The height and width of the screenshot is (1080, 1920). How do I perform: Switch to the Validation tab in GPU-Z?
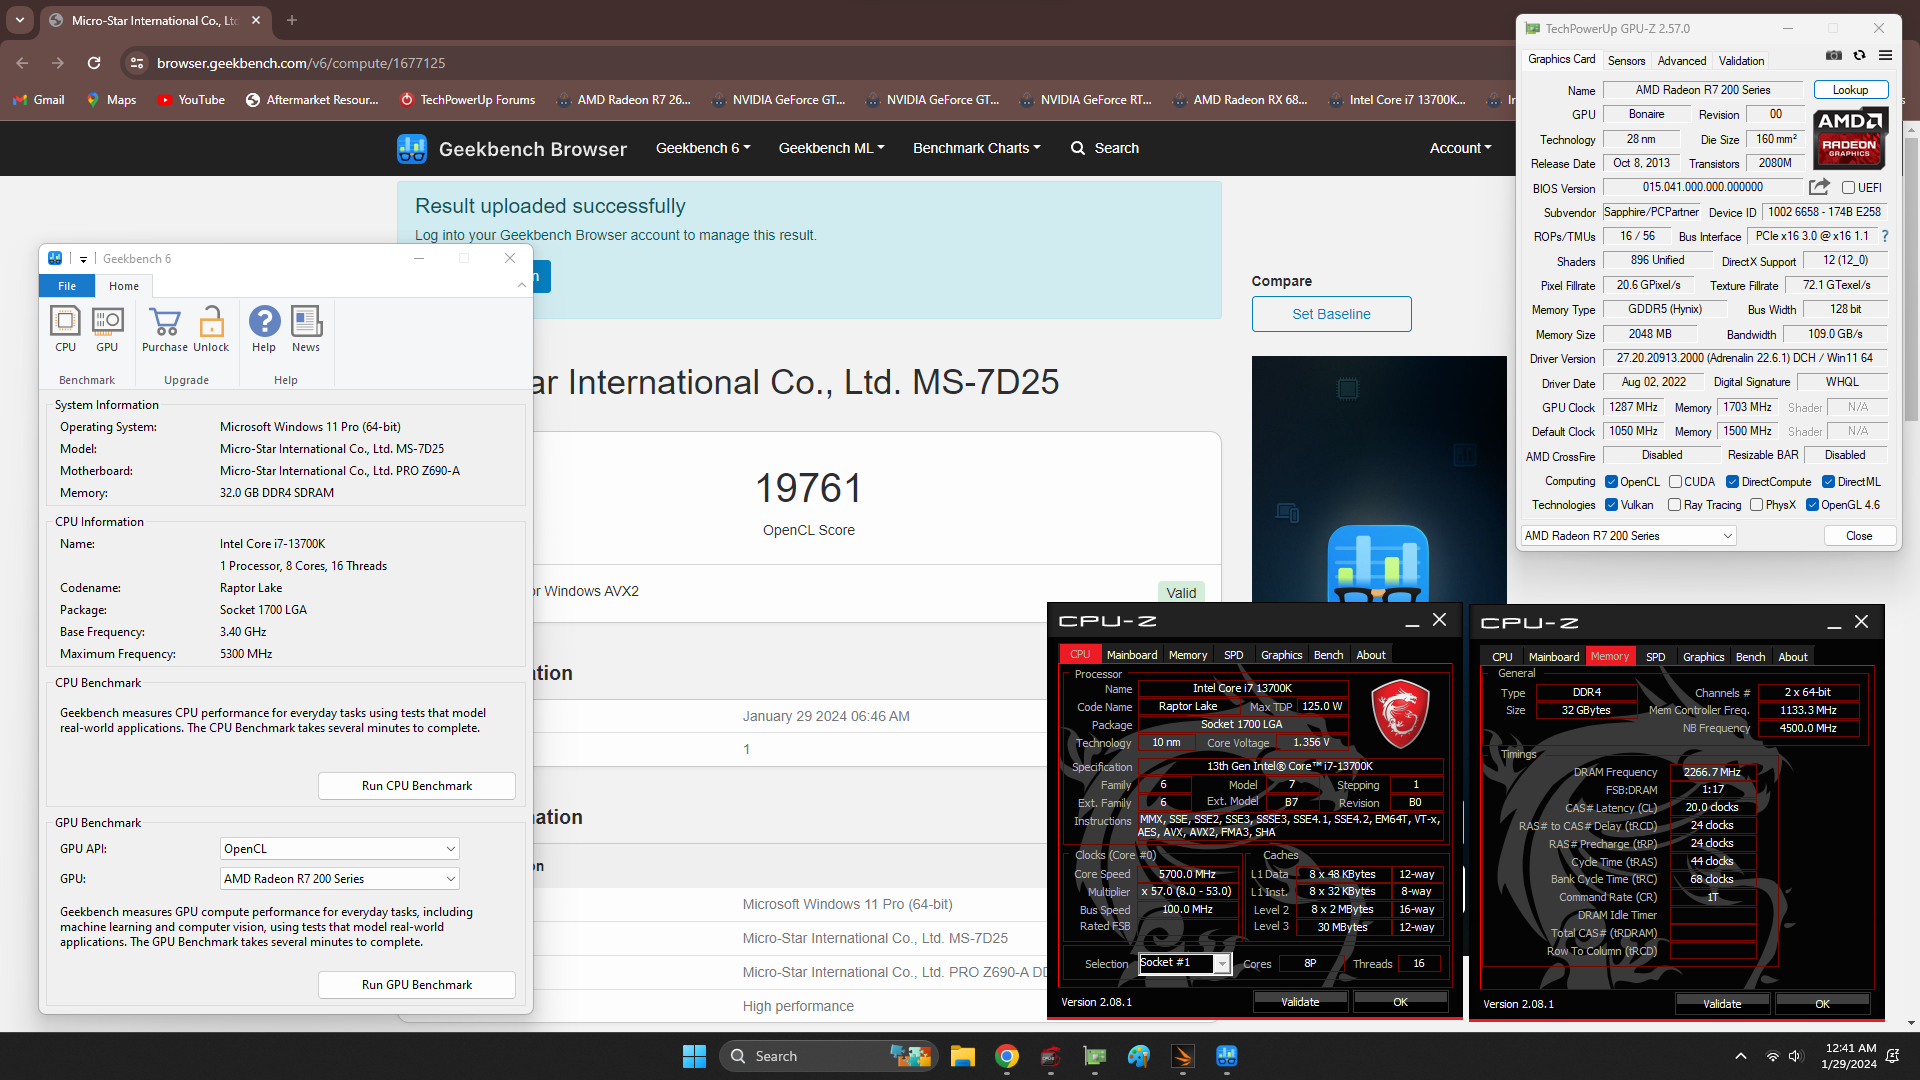click(1742, 61)
